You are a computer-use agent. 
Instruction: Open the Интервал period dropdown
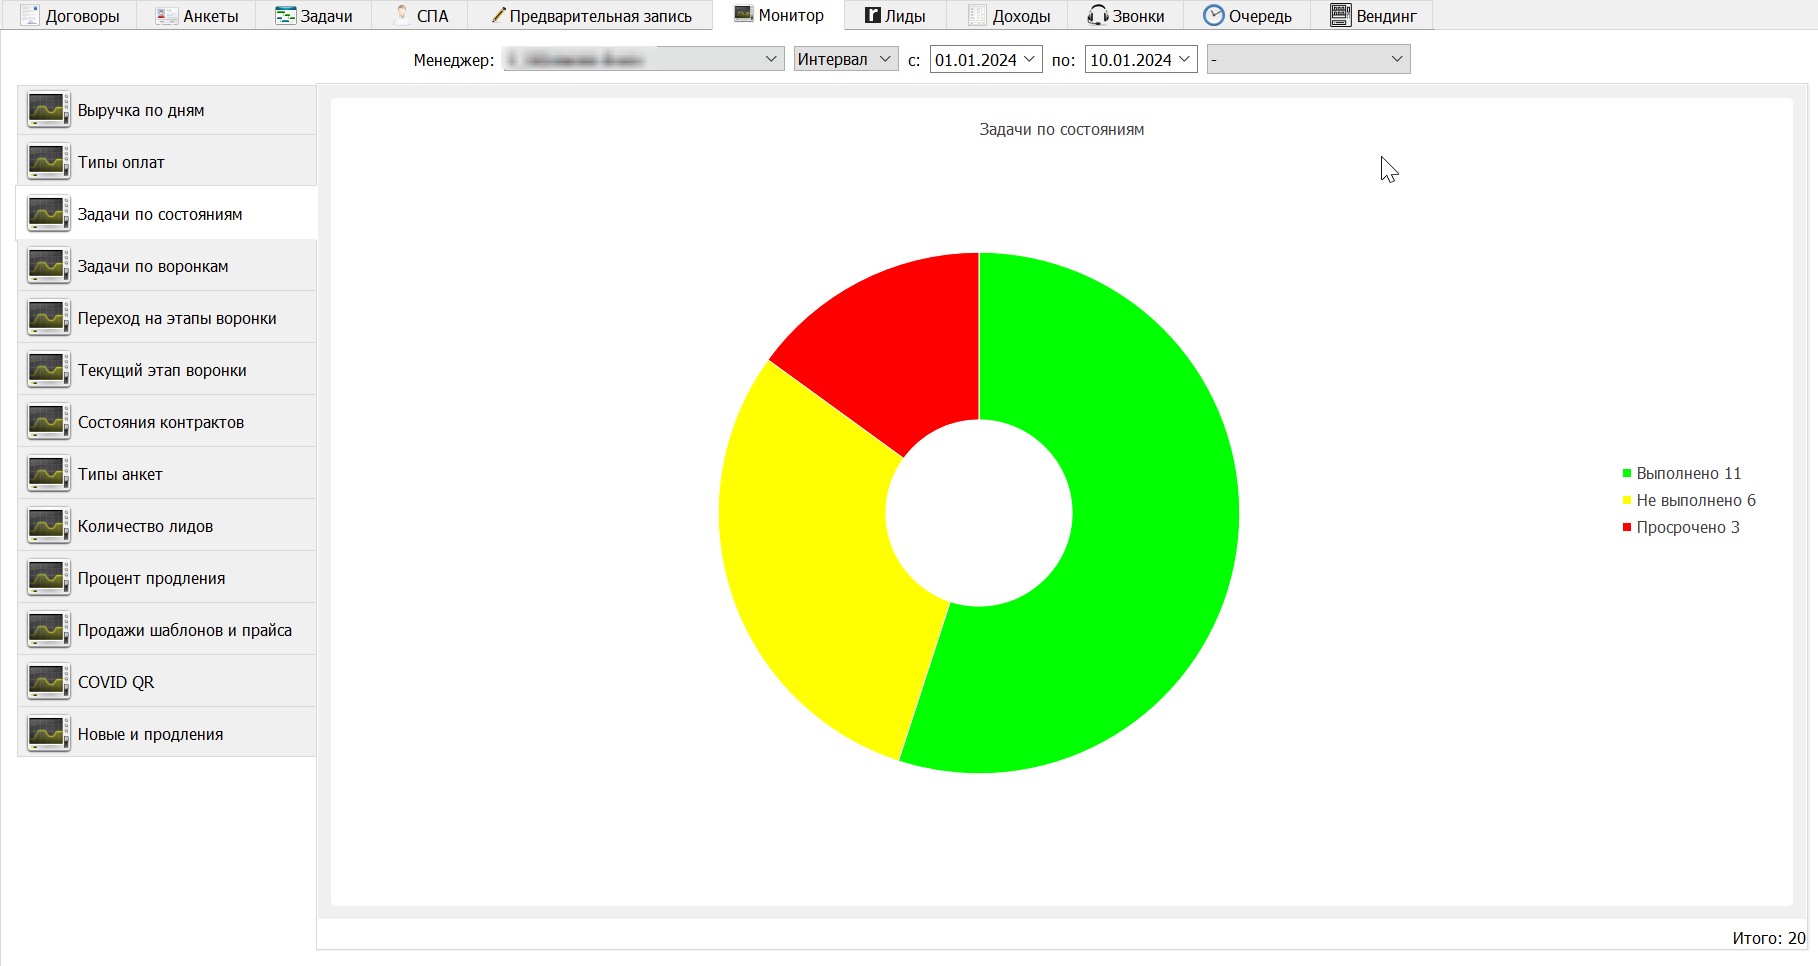pos(846,59)
